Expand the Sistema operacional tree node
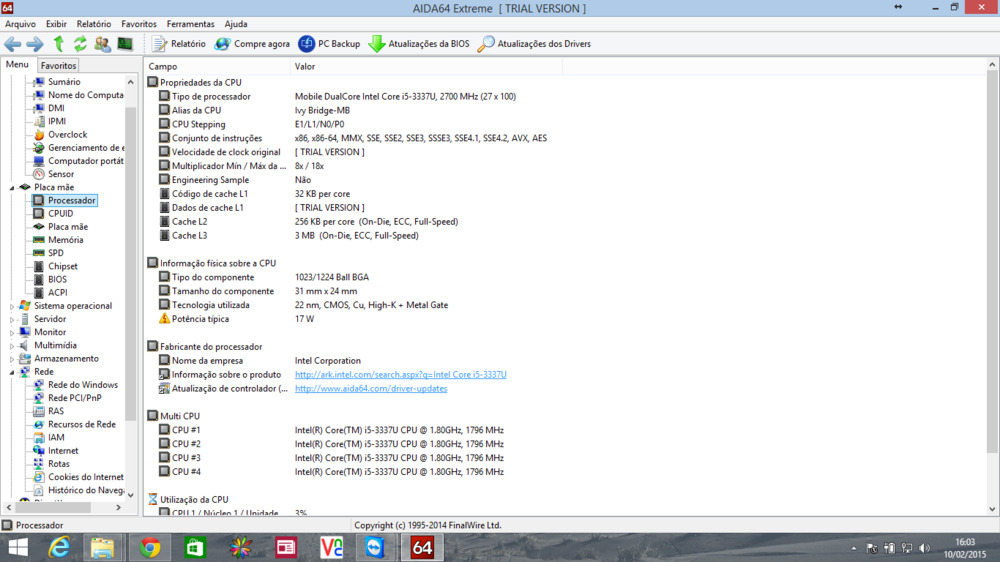 pyautogui.click(x=13, y=306)
